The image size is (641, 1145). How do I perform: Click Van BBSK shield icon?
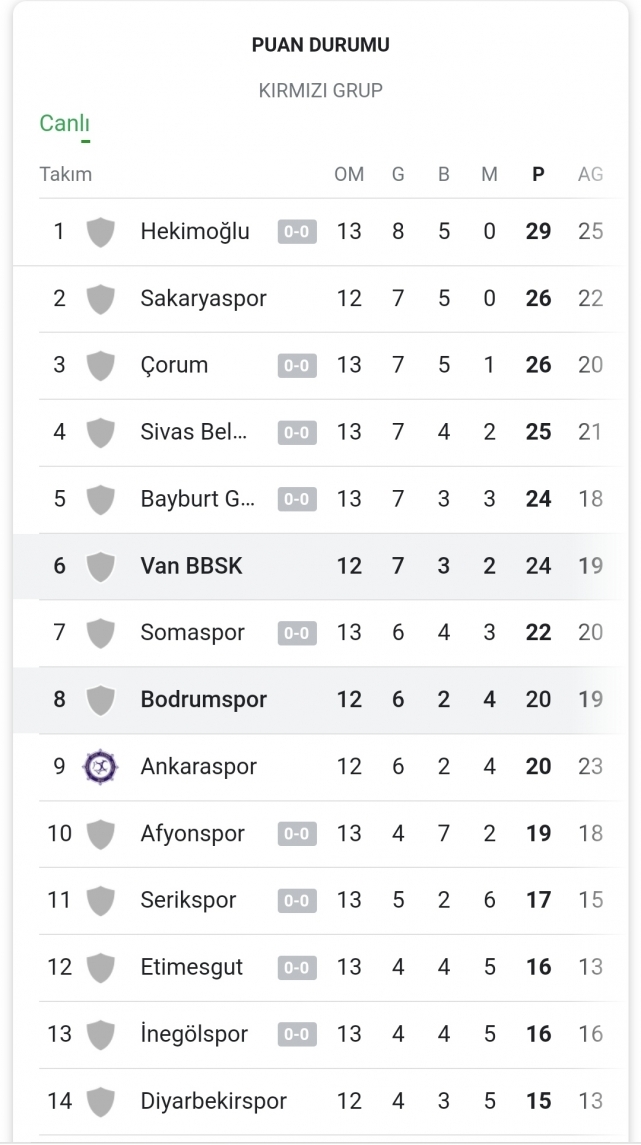(x=100, y=566)
